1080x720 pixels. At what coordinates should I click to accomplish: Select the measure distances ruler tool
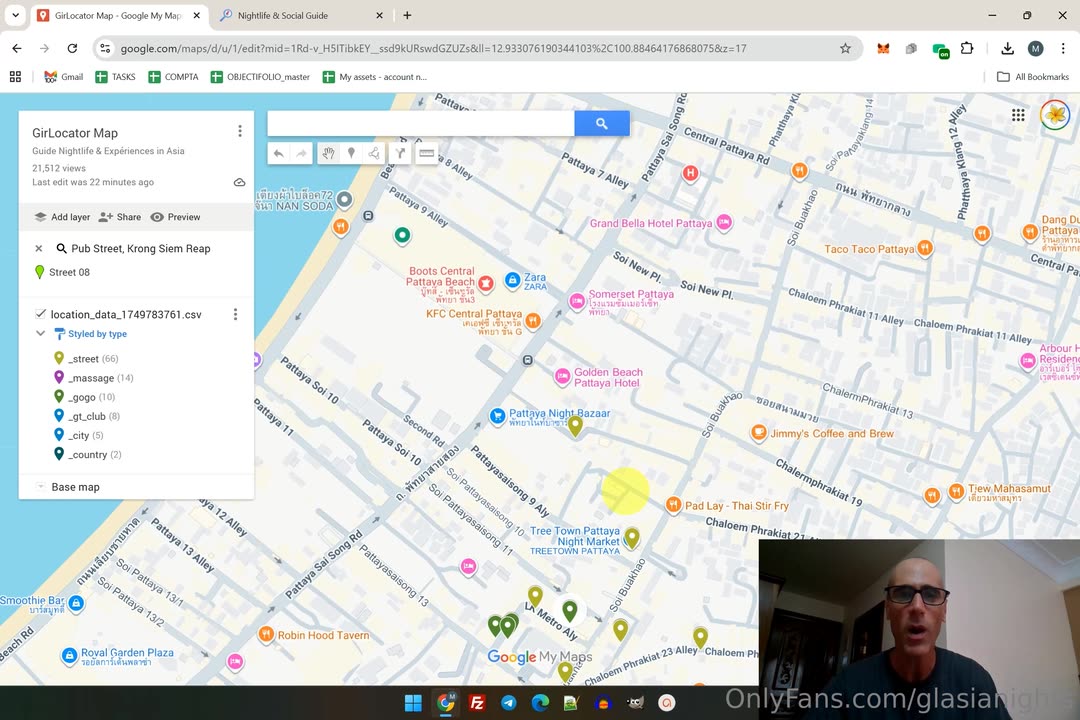pos(426,154)
